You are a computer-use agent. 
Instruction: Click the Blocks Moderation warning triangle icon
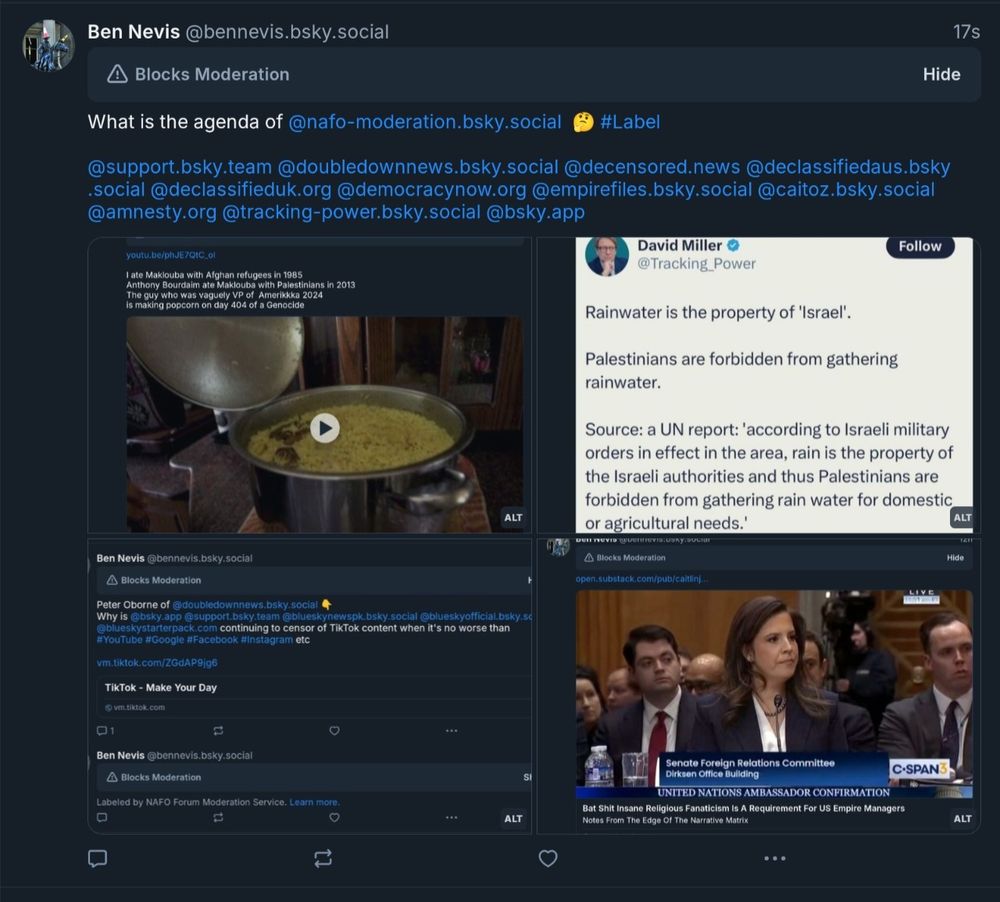click(x=117, y=74)
